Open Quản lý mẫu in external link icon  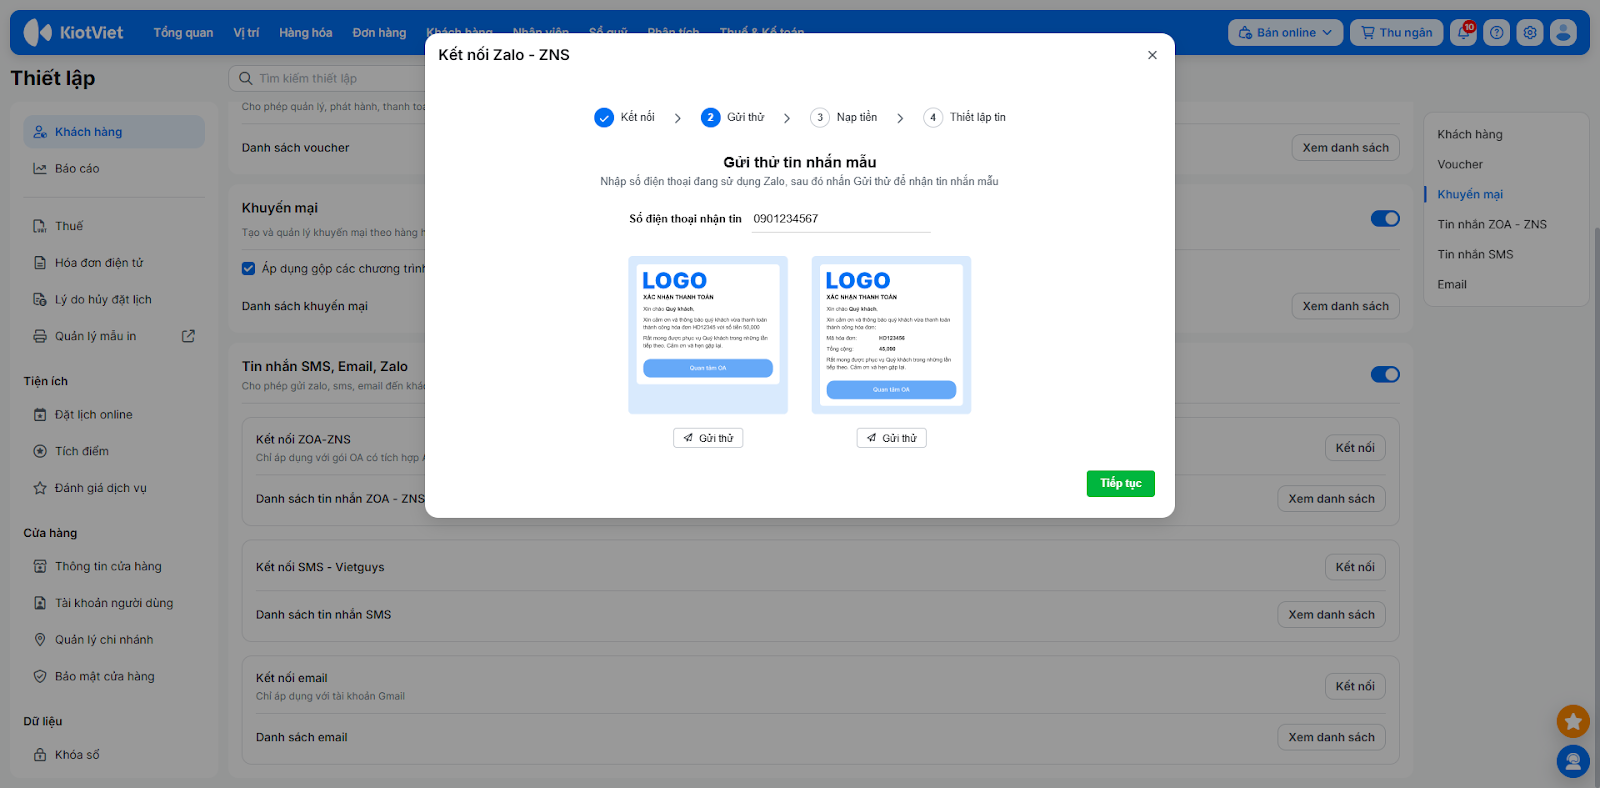188,336
